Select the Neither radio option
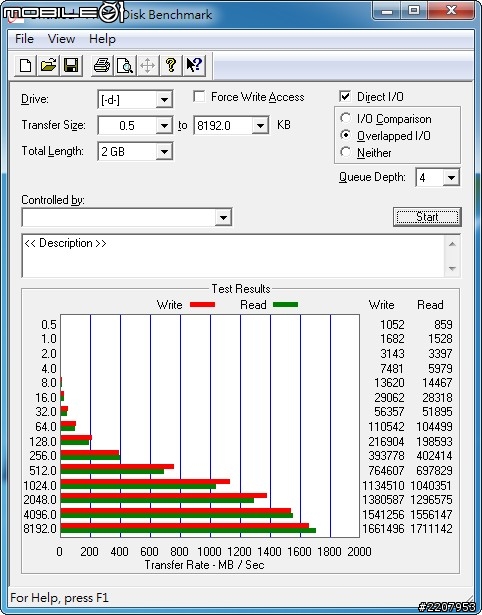The width and height of the screenshot is (482, 615). tap(346, 152)
